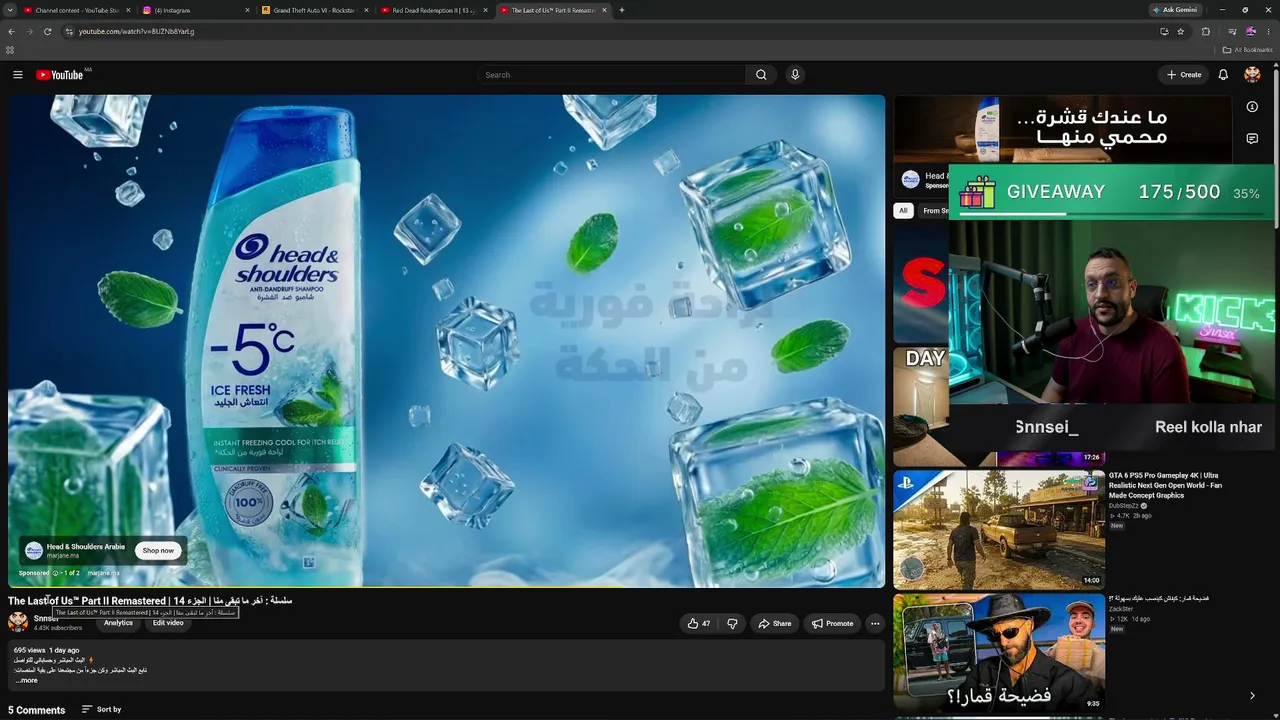1280x720 pixels.
Task: Open YouTube notifications bell
Action: click(x=1222, y=75)
